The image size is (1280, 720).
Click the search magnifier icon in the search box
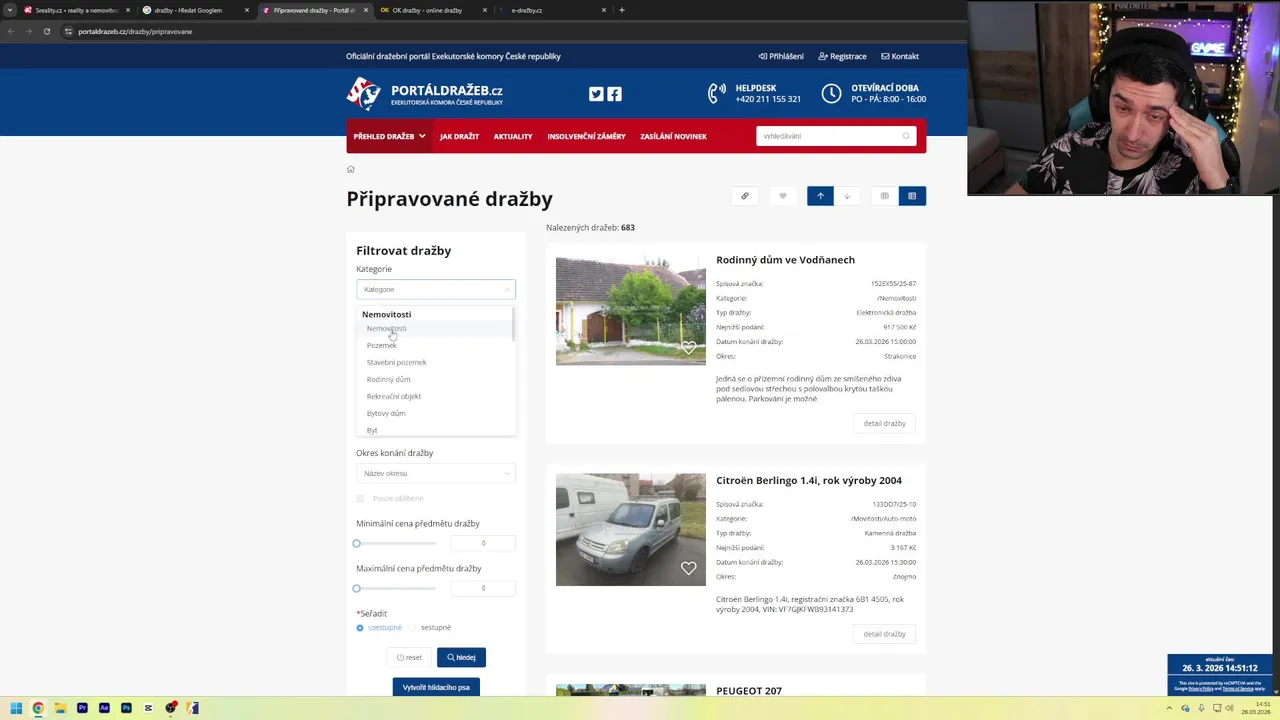pos(906,136)
